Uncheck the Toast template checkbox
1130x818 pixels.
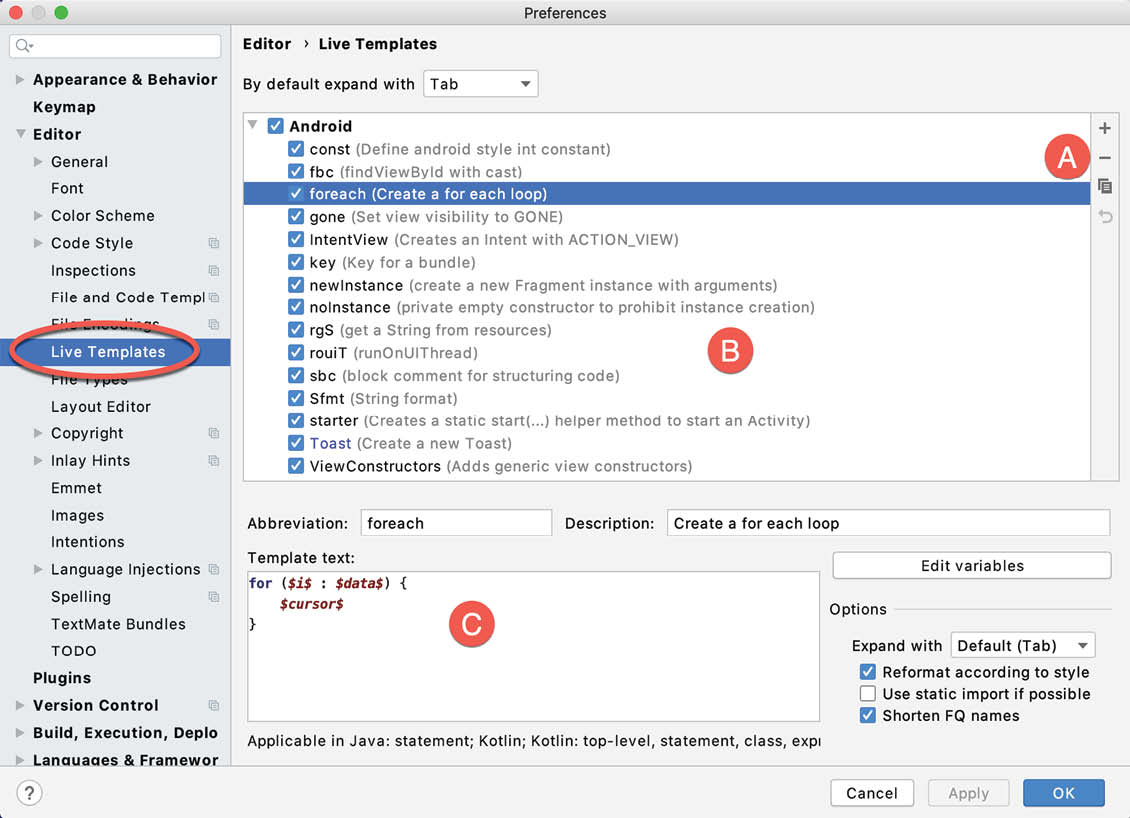coord(296,443)
